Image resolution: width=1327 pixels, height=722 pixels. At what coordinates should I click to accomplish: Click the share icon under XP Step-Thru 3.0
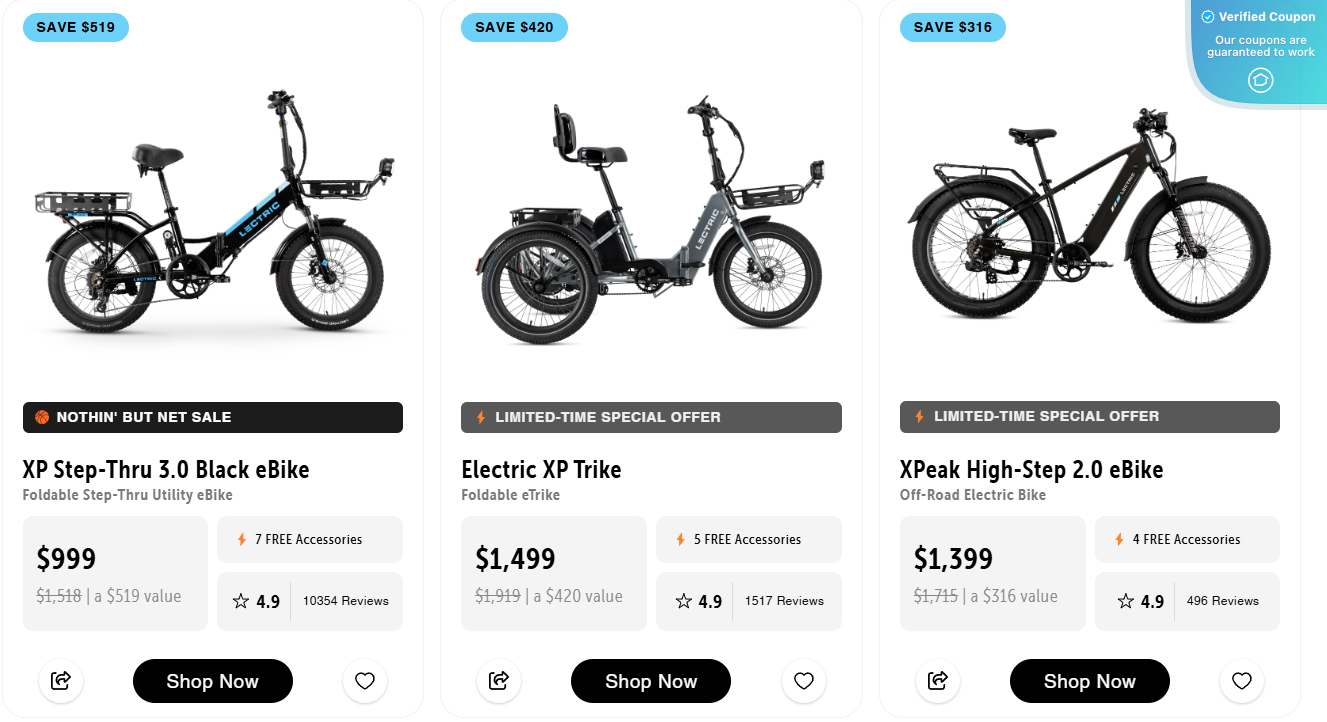click(x=61, y=681)
